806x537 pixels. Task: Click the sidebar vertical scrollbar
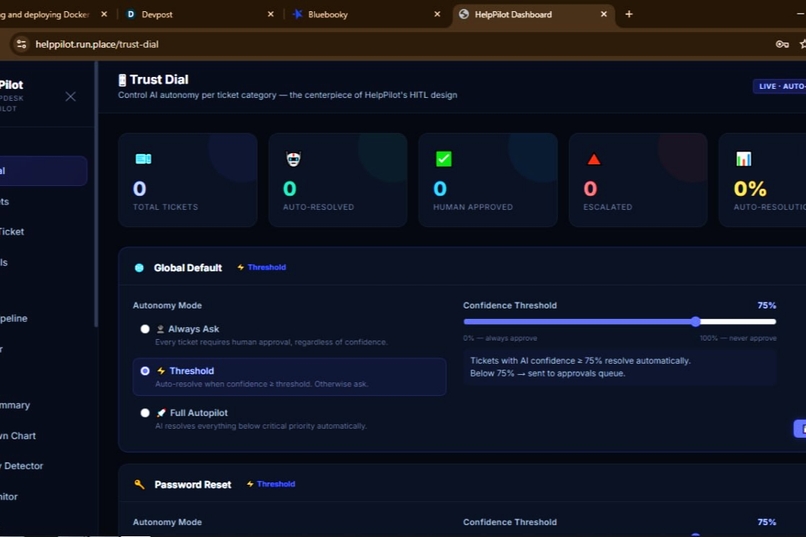click(x=96, y=194)
